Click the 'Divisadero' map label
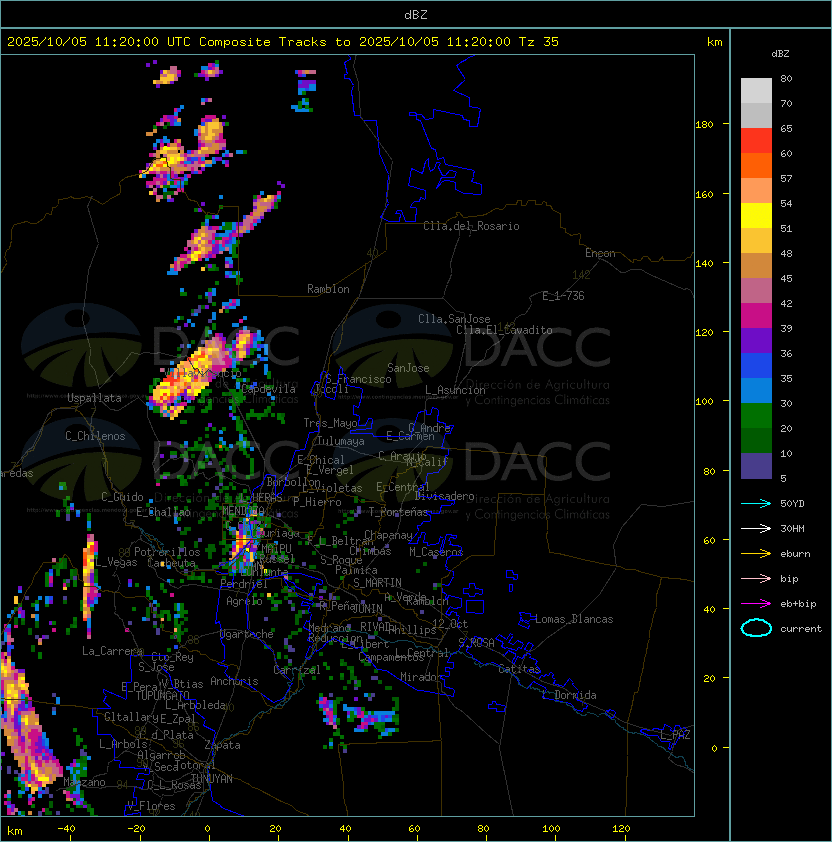This screenshot has width=832, height=842. pos(445,496)
